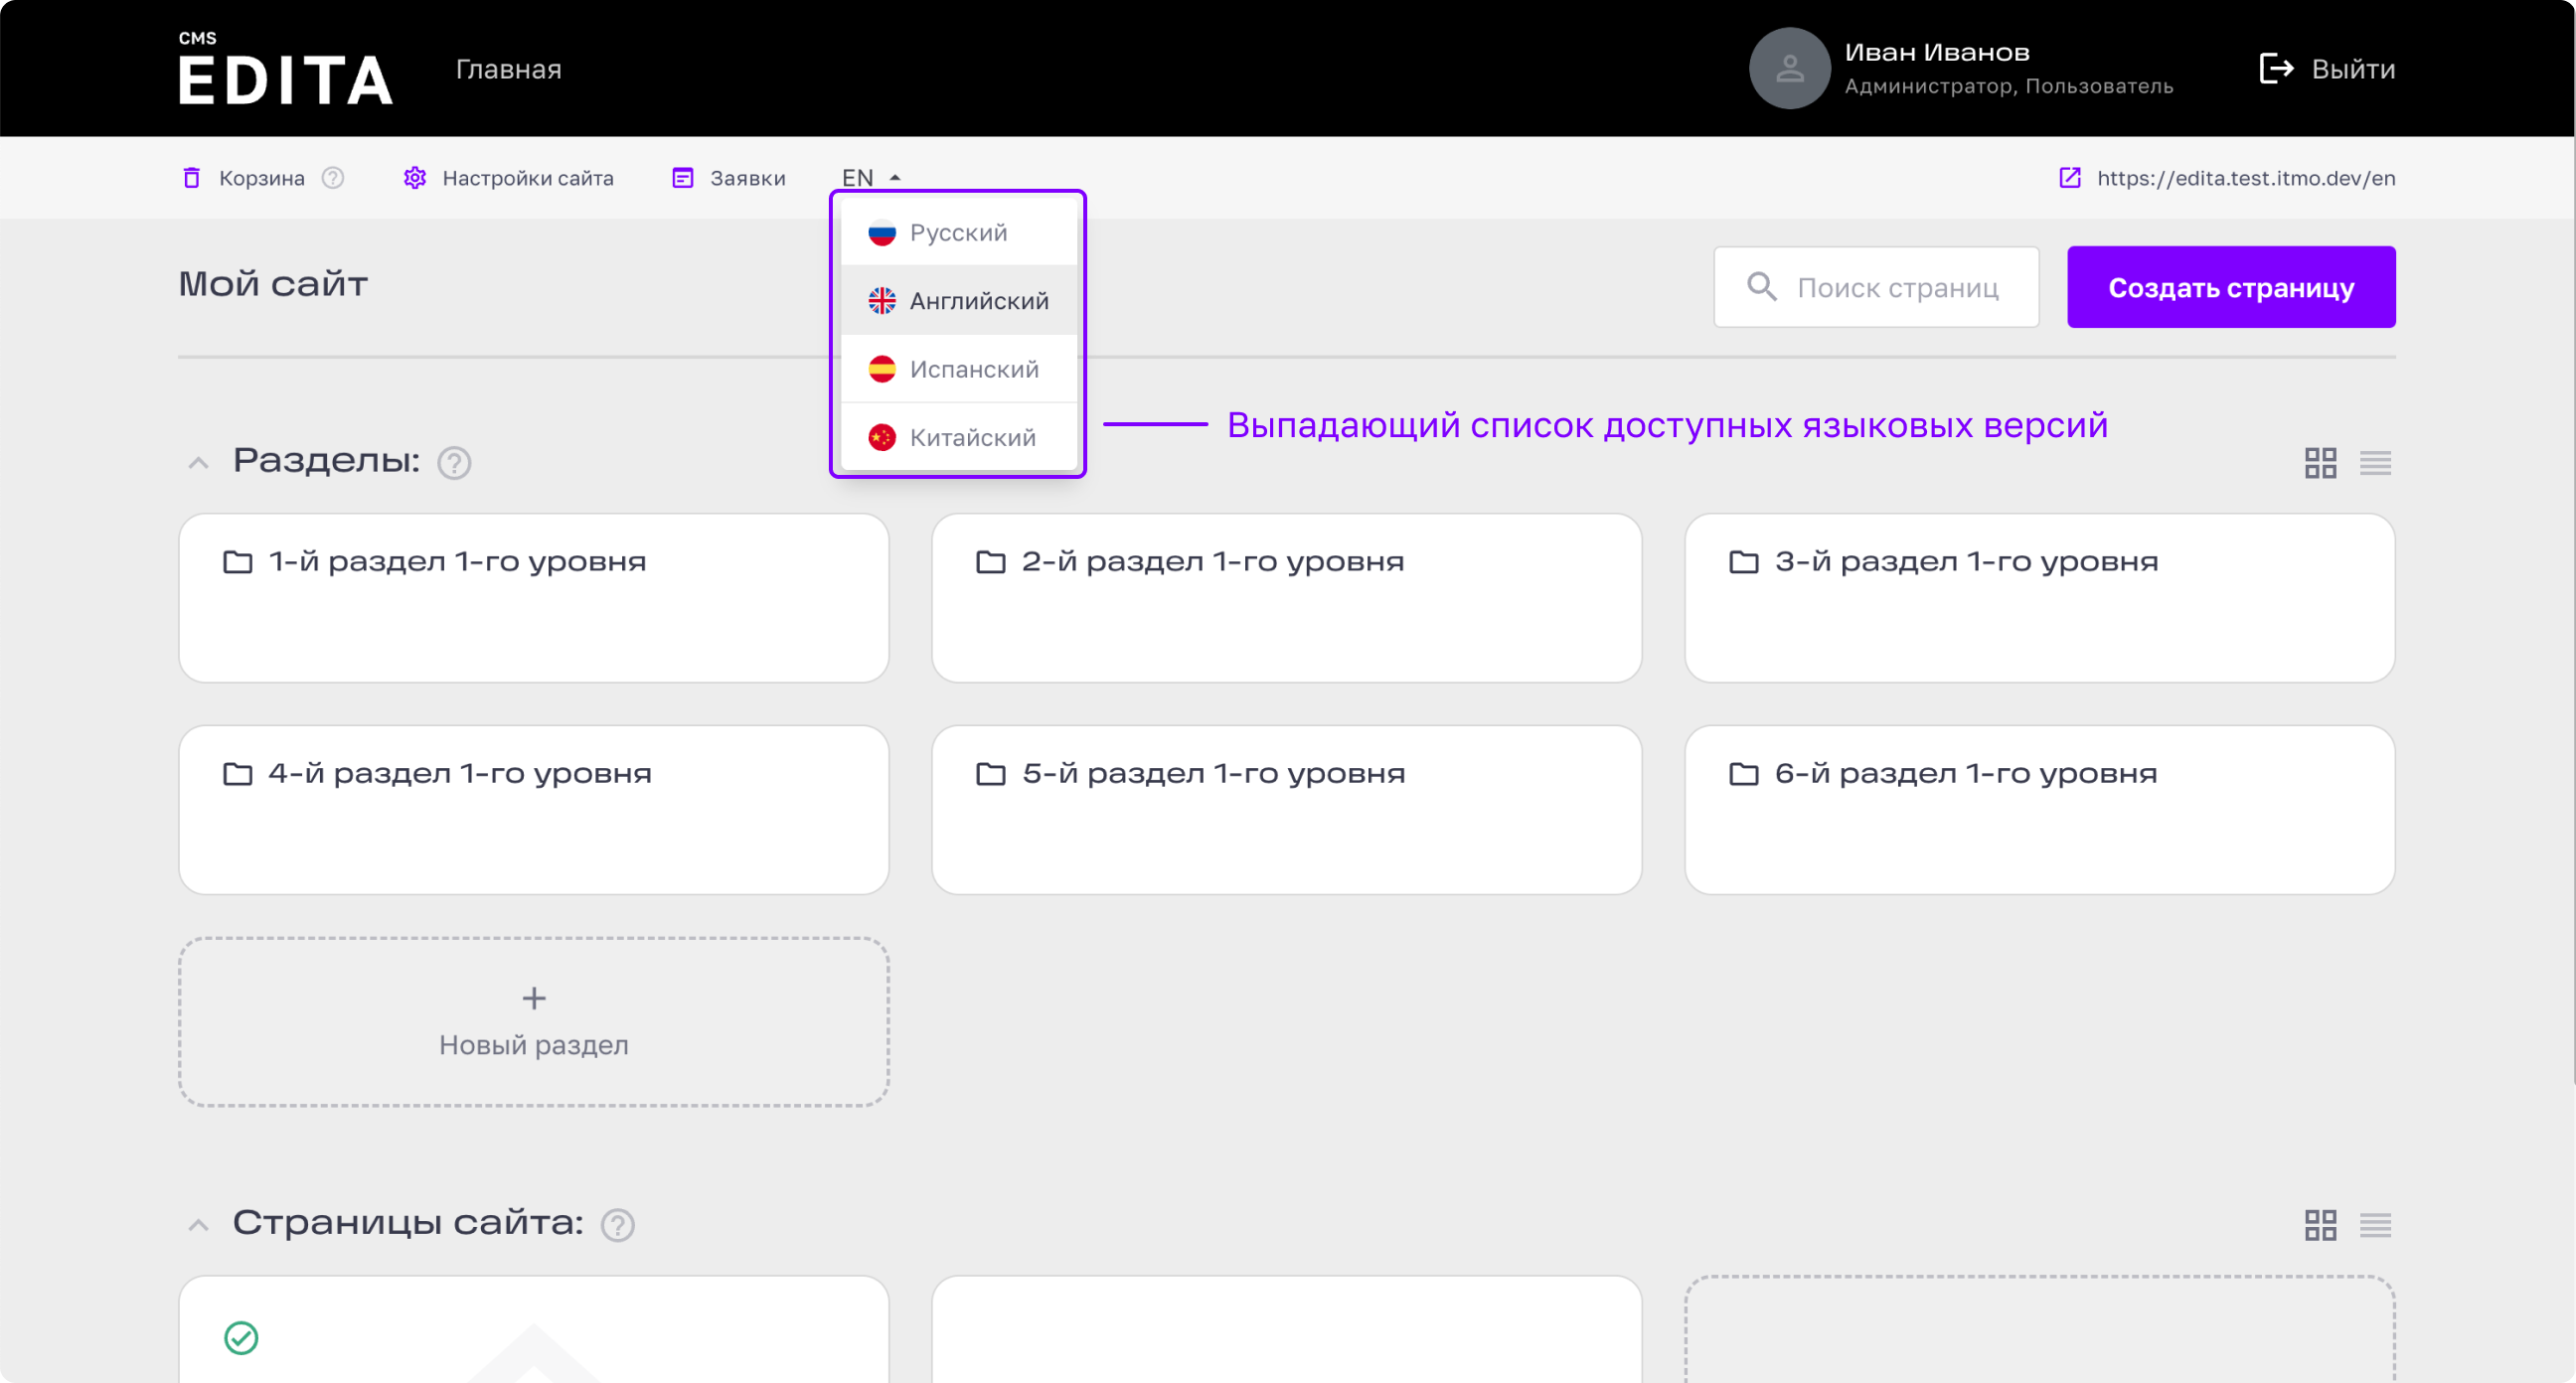Select Английский language version
2576x1383 pixels.
point(958,300)
